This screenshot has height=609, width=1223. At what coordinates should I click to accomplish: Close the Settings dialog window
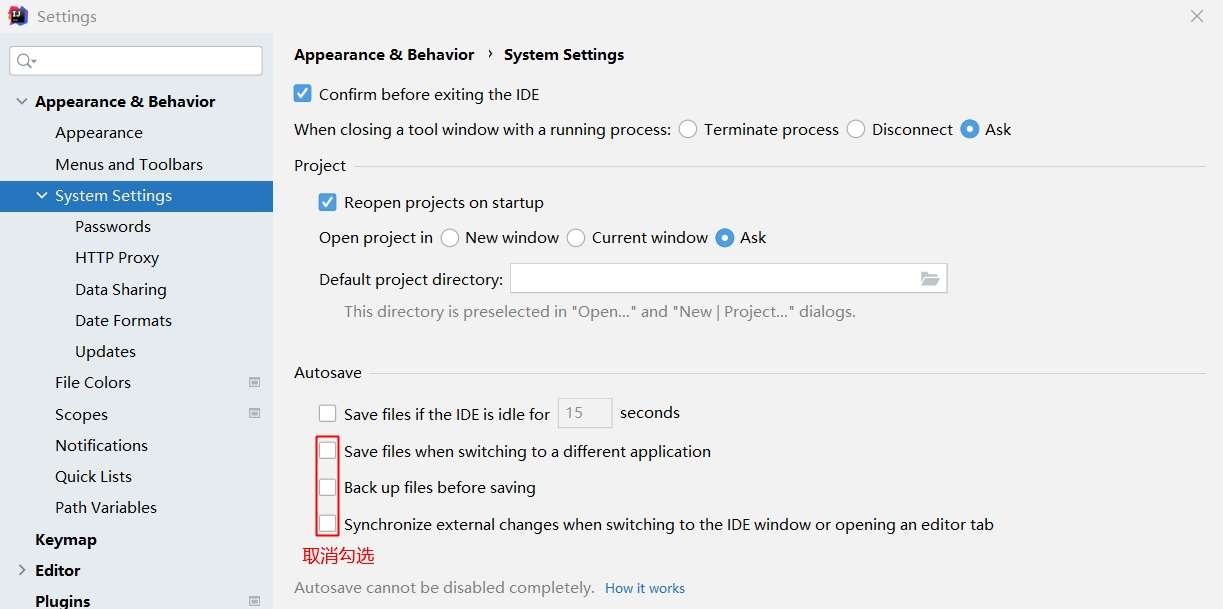tap(1197, 16)
